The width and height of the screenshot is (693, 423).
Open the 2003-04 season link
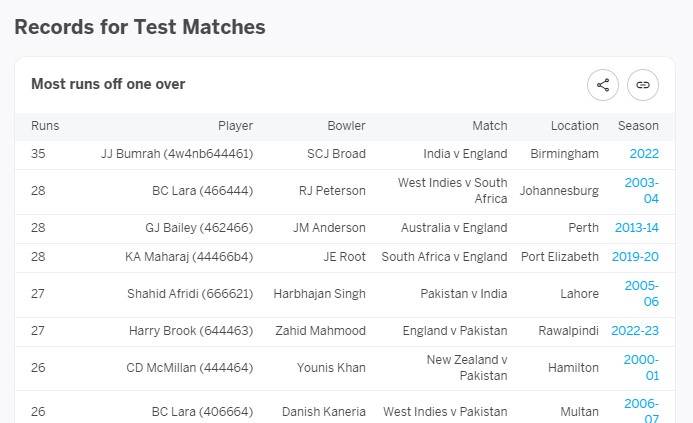[642, 191]
